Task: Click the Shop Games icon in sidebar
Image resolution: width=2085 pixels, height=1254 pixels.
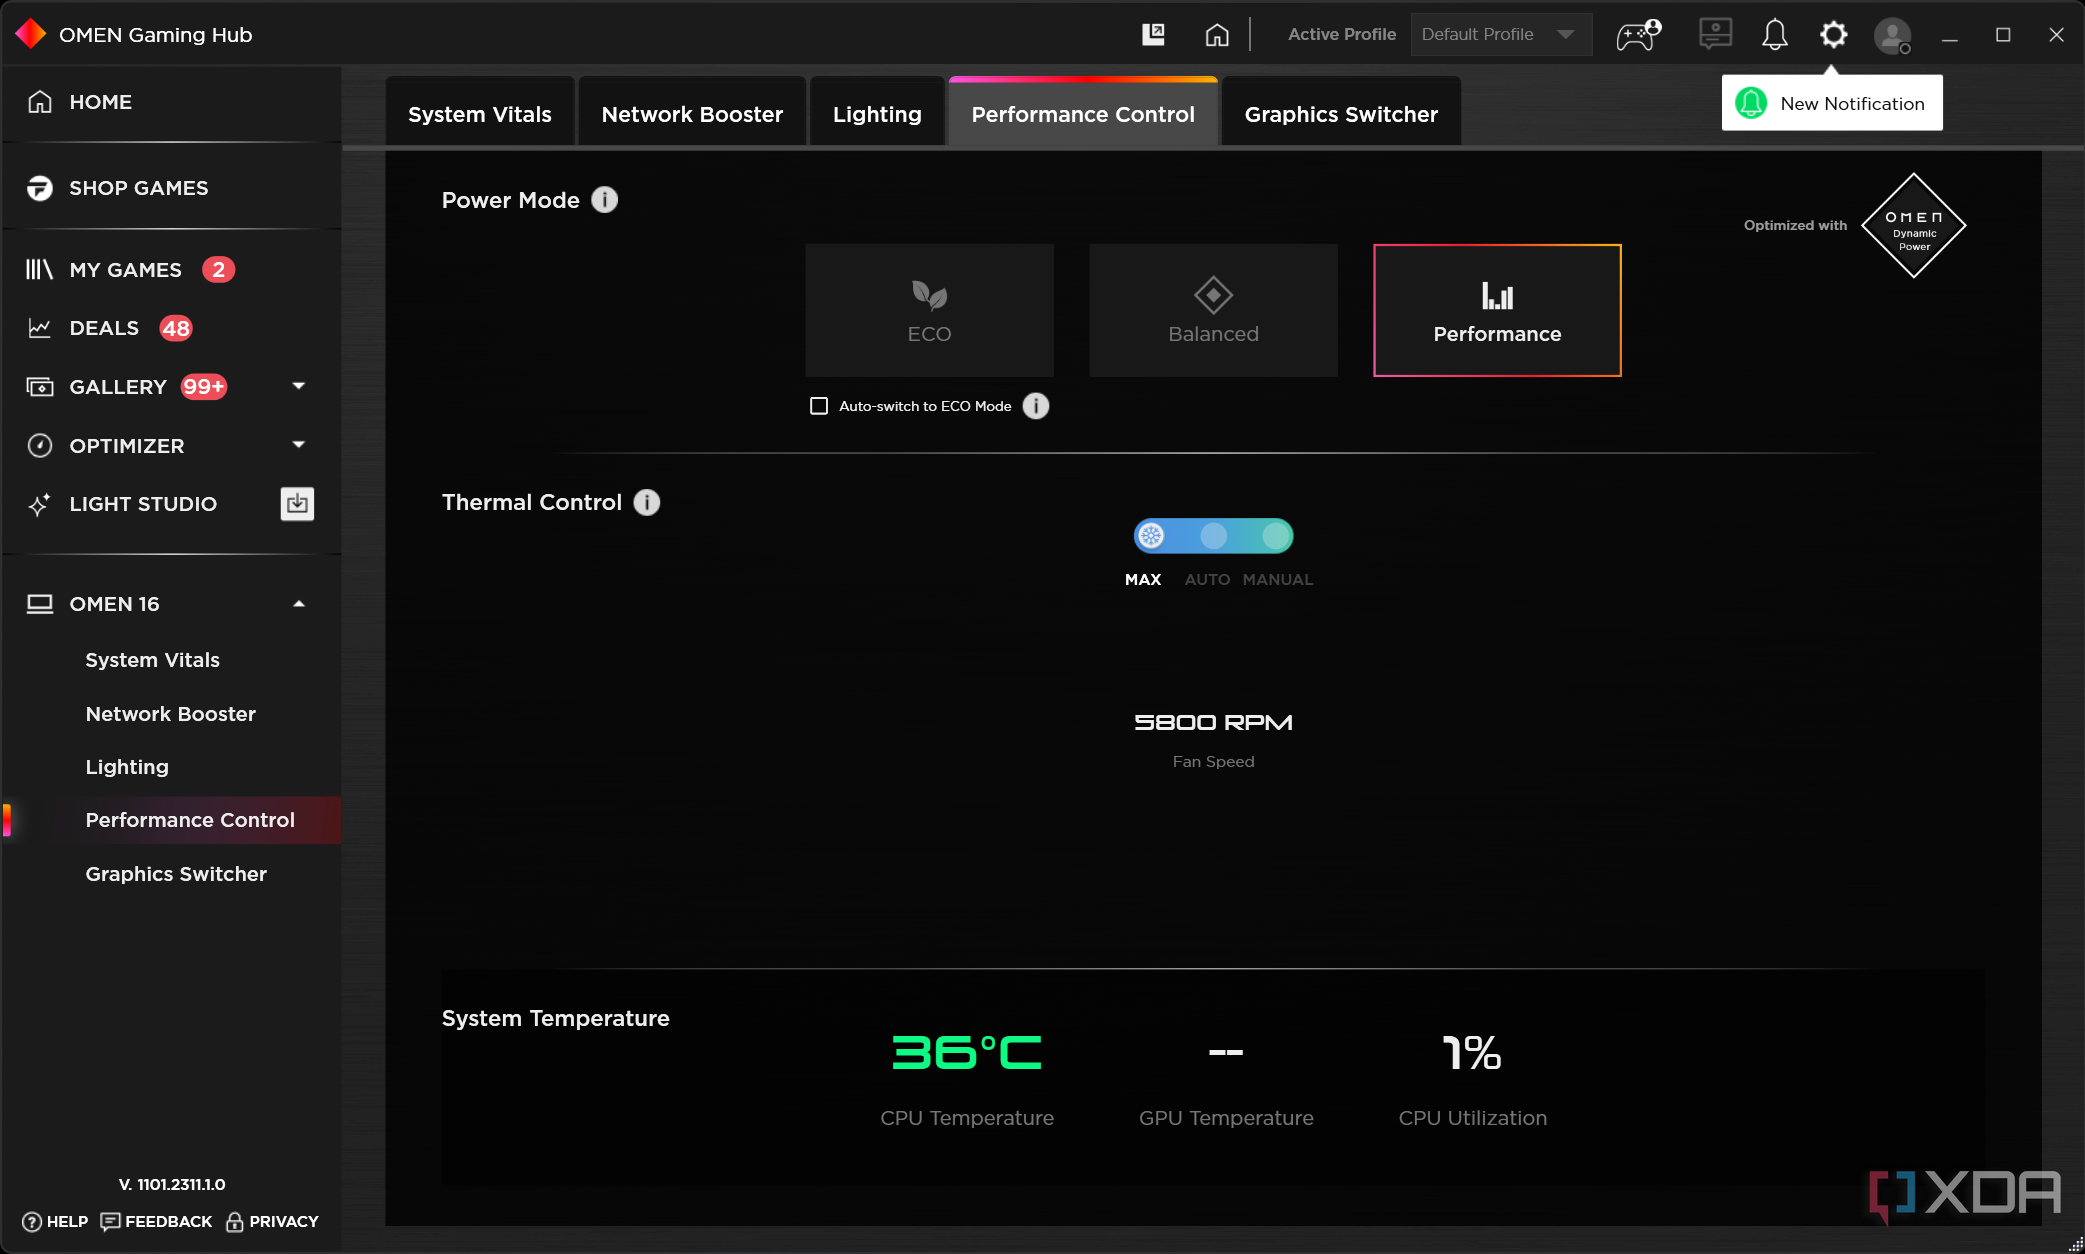Action: pyautogui.click(x=39, y=188)
